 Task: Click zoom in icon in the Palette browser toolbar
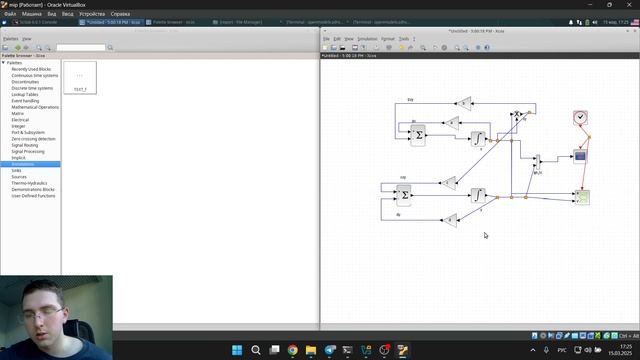pyautogui.click(x=39, y=48)
